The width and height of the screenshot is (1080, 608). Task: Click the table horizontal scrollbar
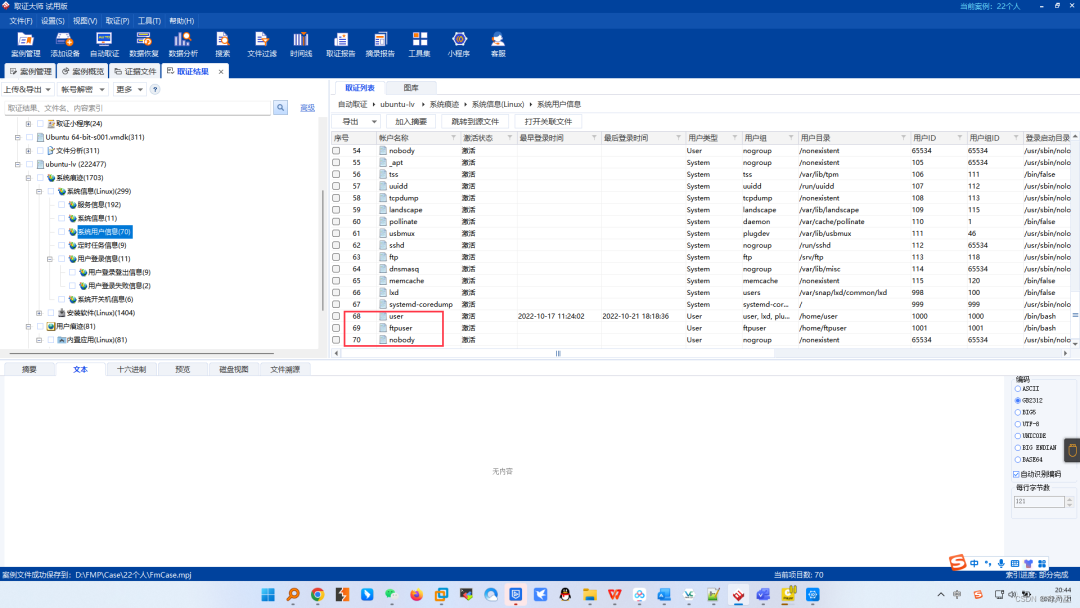point(558,353)
